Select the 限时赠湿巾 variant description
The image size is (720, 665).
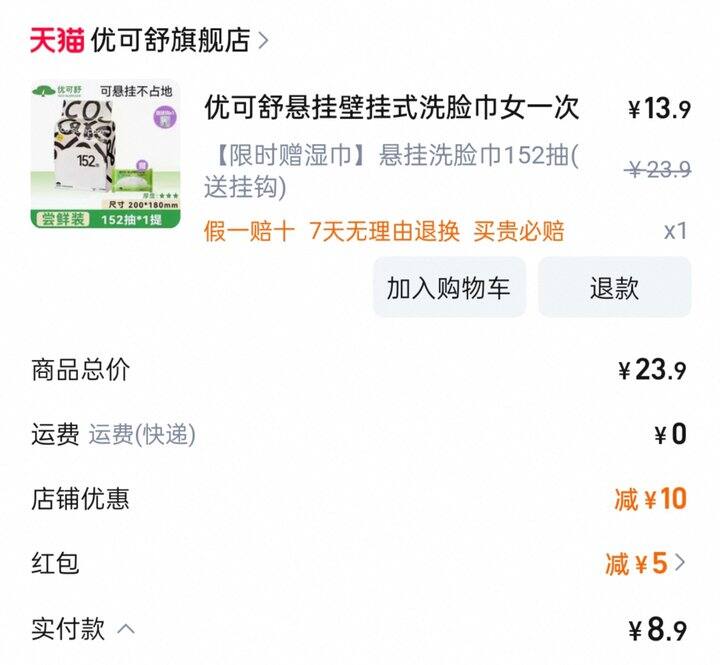point(391,171)
